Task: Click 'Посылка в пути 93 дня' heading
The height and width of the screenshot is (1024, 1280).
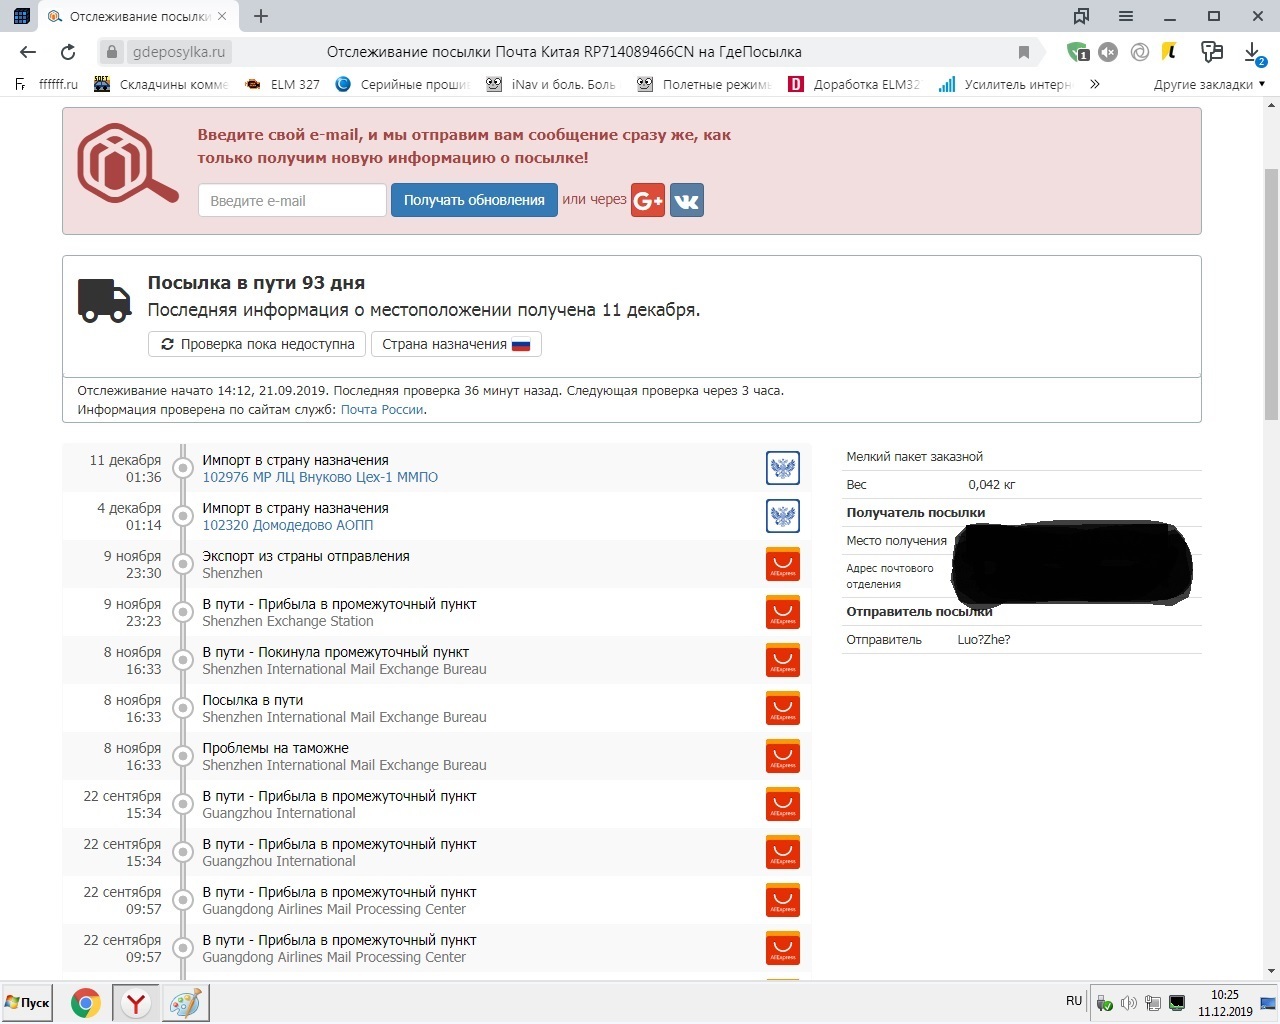Action: point(256,283)
